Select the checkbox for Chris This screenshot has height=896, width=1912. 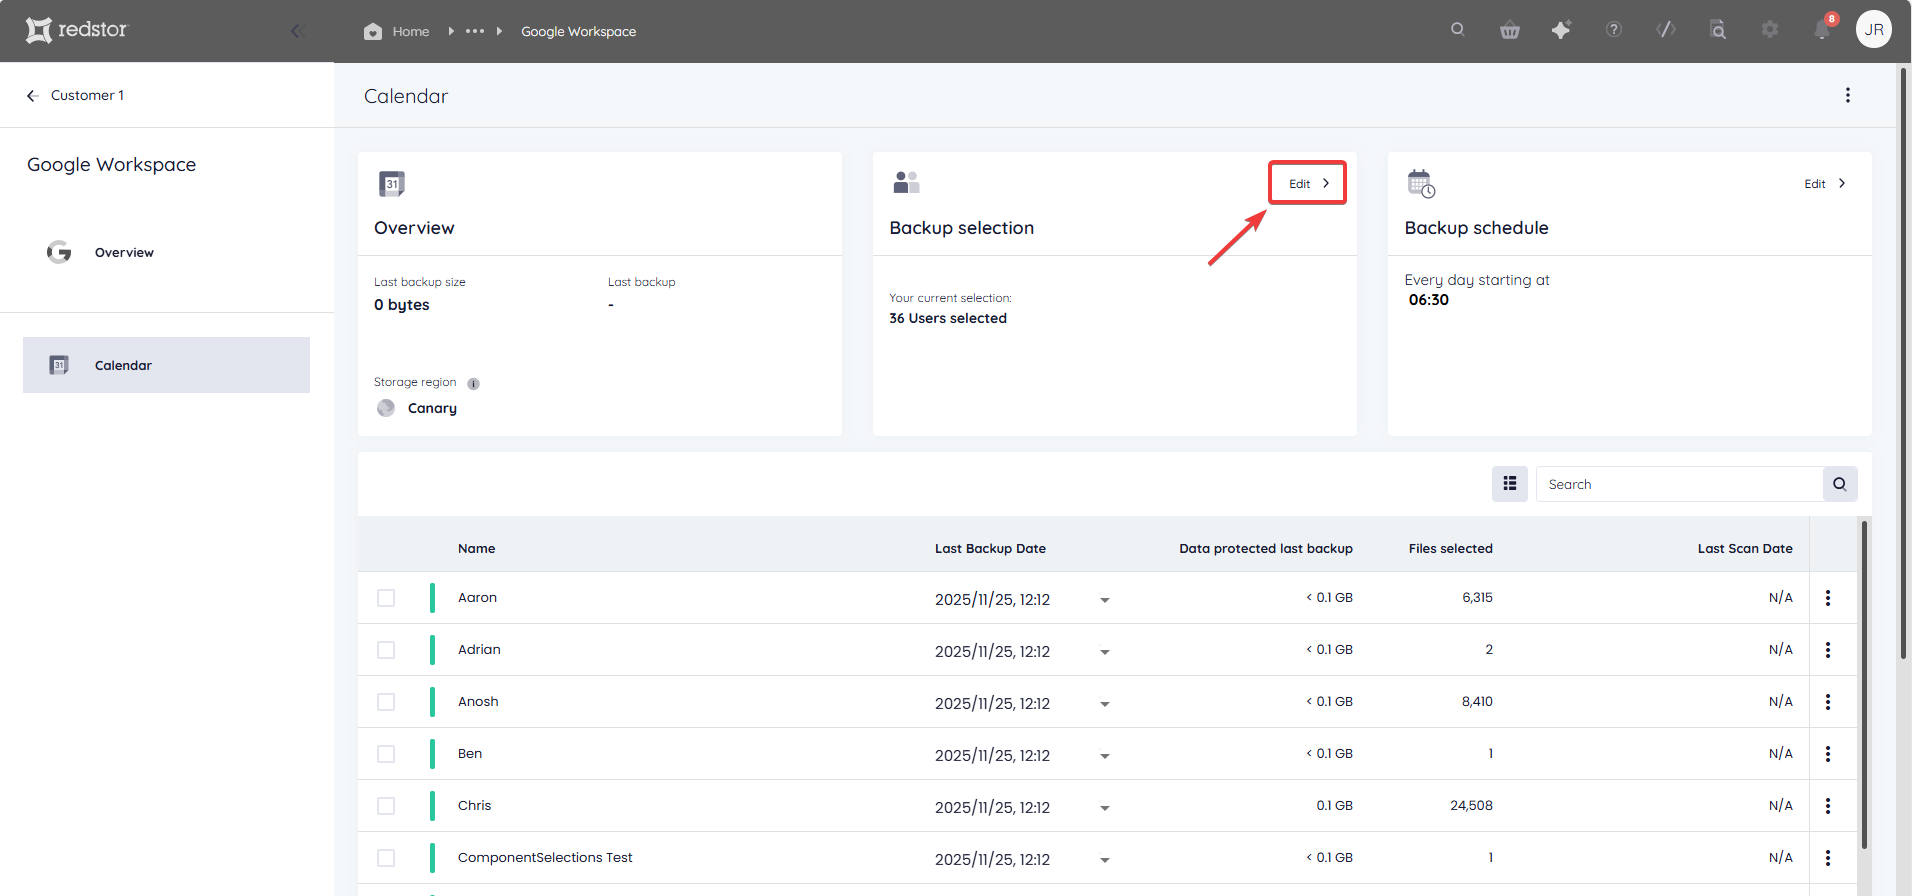point(386,806)
